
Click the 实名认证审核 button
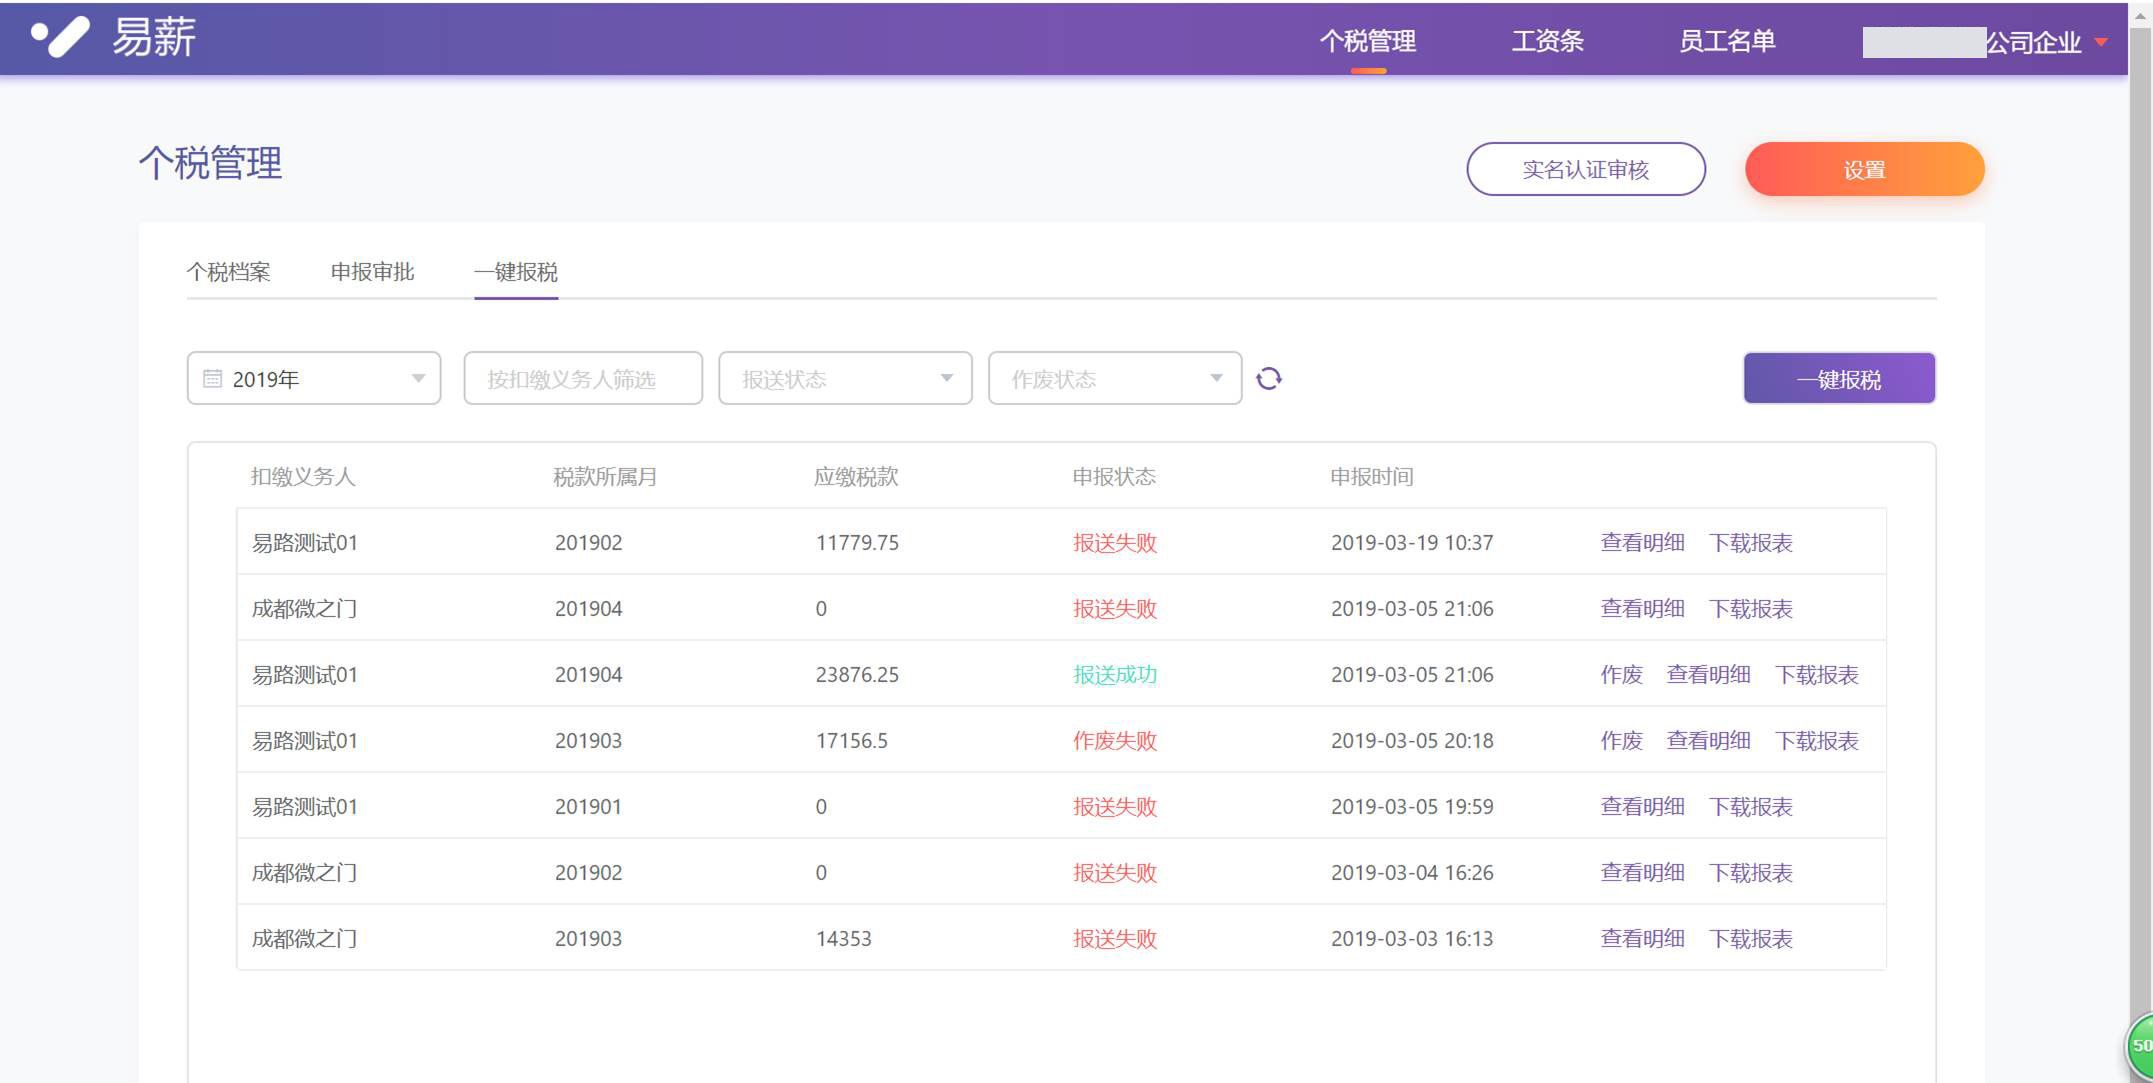1585,169
